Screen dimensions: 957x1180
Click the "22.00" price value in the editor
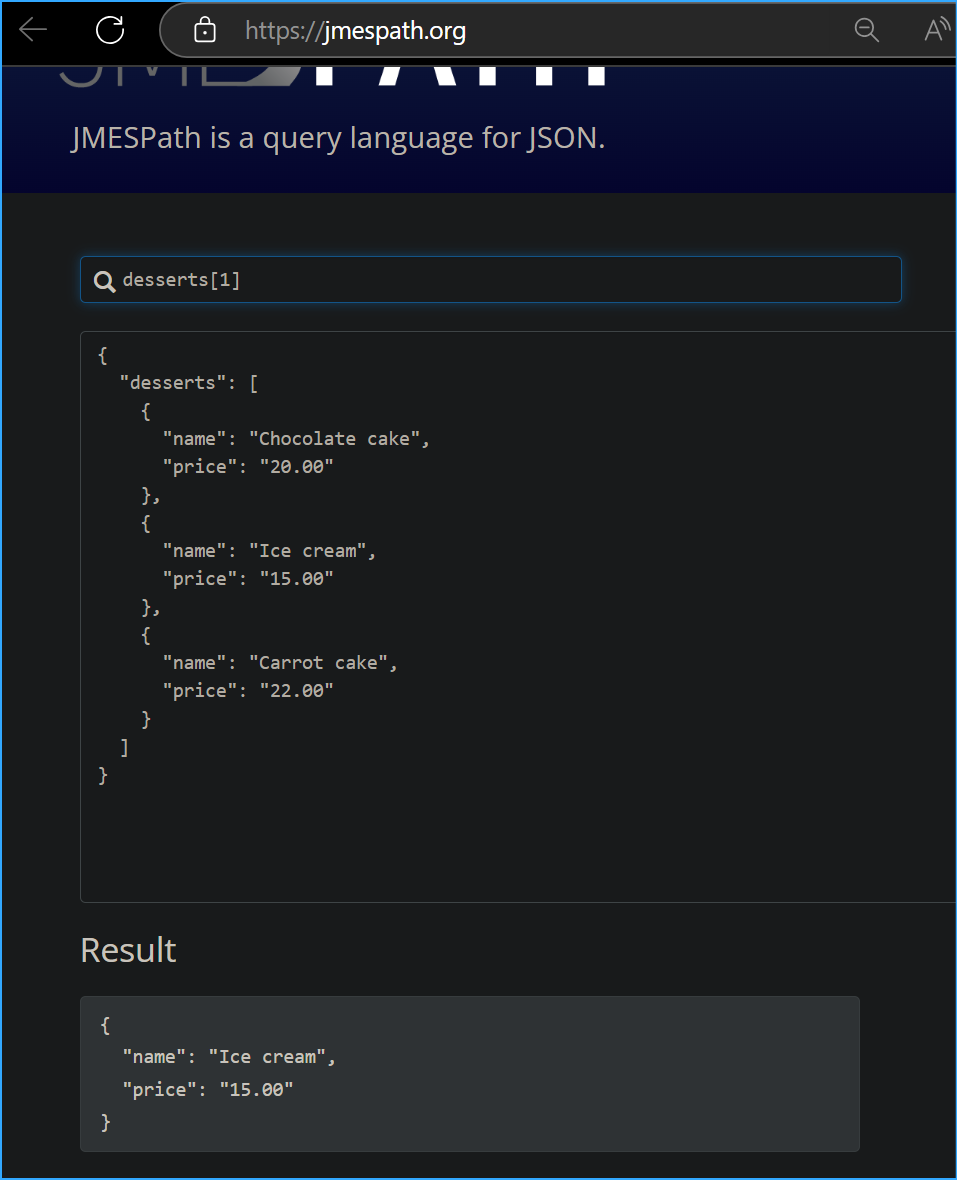tap(296, 690)
